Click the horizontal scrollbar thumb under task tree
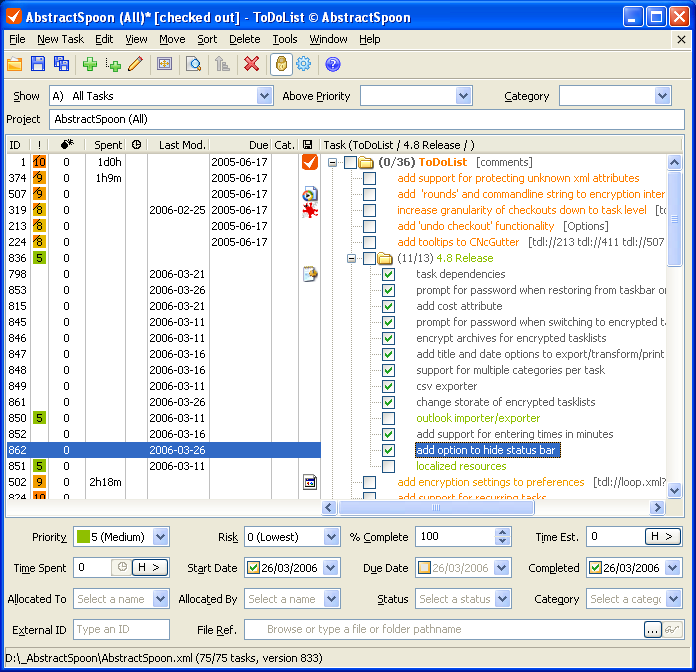The width and height of the screenshot is (696, 672). (436, 507)
